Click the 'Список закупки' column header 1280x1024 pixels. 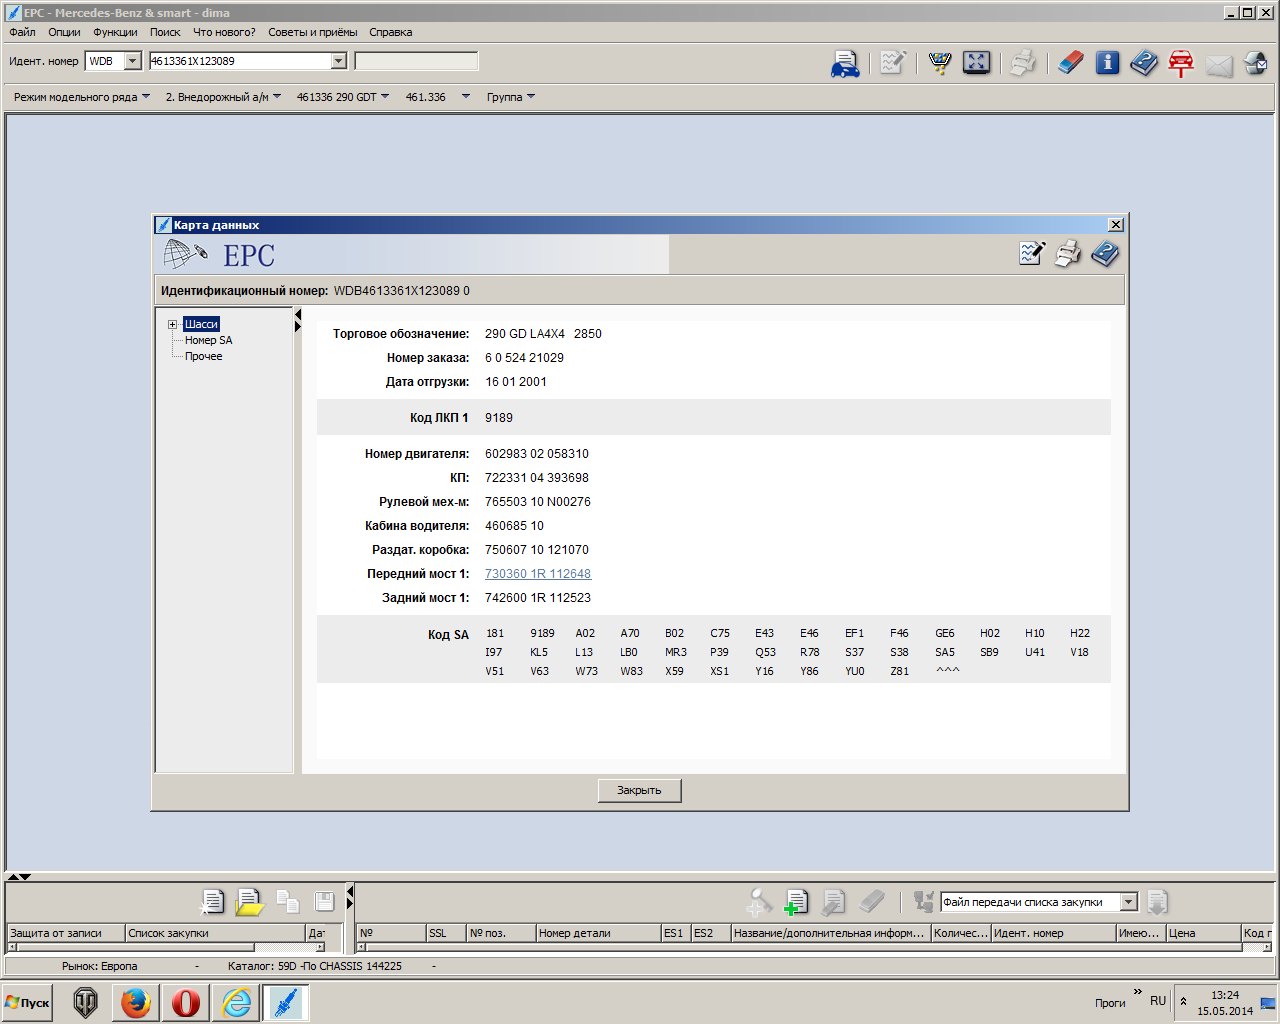(x=215, y=933)
